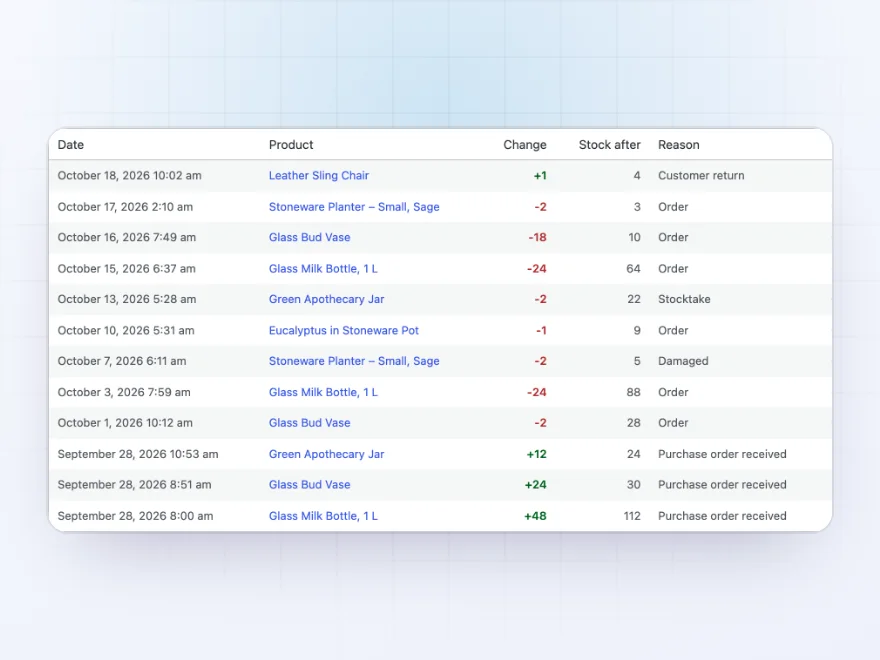Open Glass Bud Vase link in October 1 row

309,423
